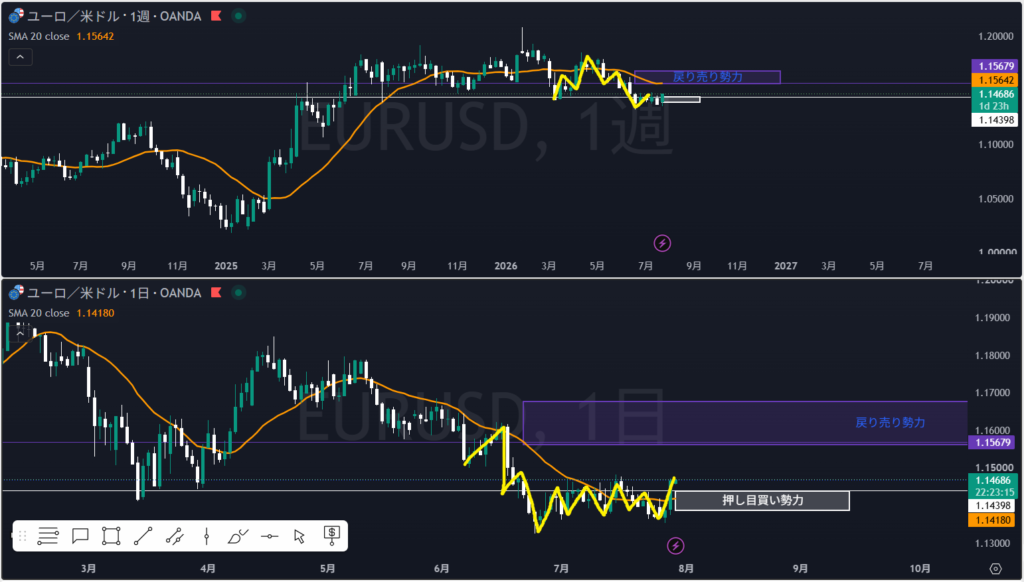
Task: Click the weekly chart title ユーロ/米ドル・1週・OANDA
Action: [114, 16]
